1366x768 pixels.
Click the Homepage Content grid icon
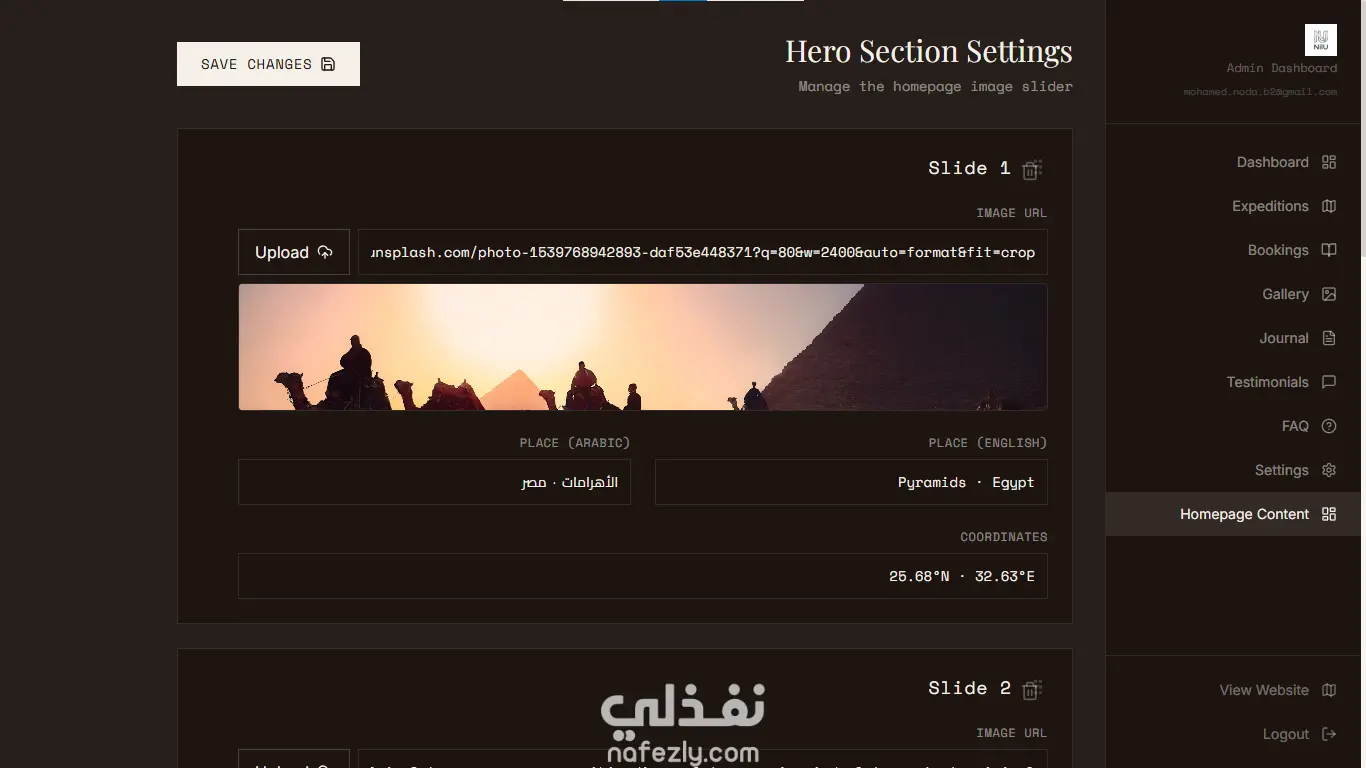1329,514
